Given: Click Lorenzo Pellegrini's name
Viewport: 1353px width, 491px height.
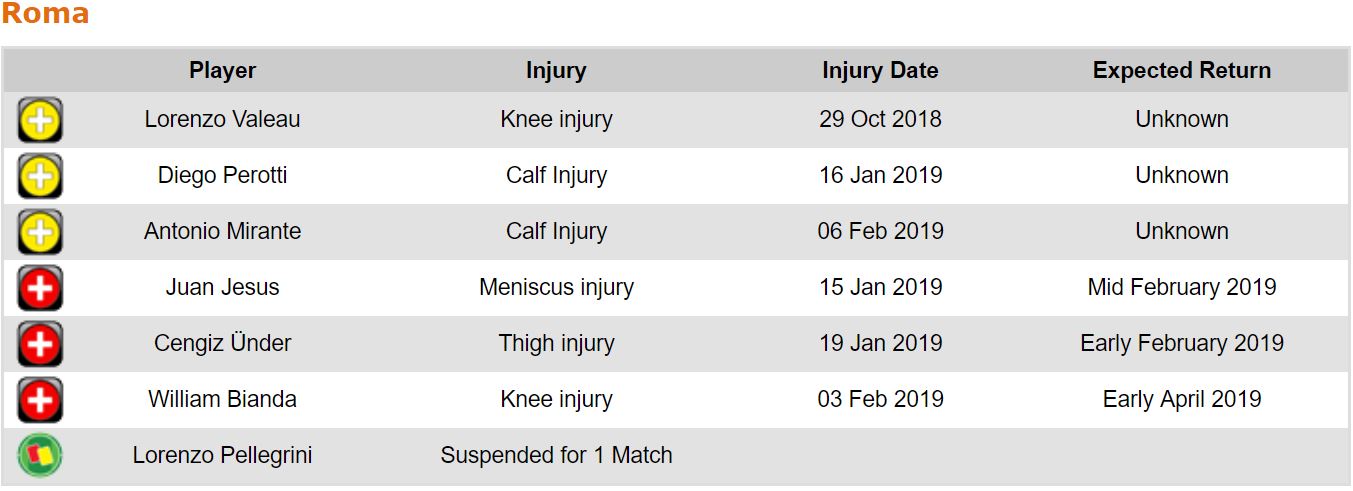Looking at the screenshot, I should point(222,455).
